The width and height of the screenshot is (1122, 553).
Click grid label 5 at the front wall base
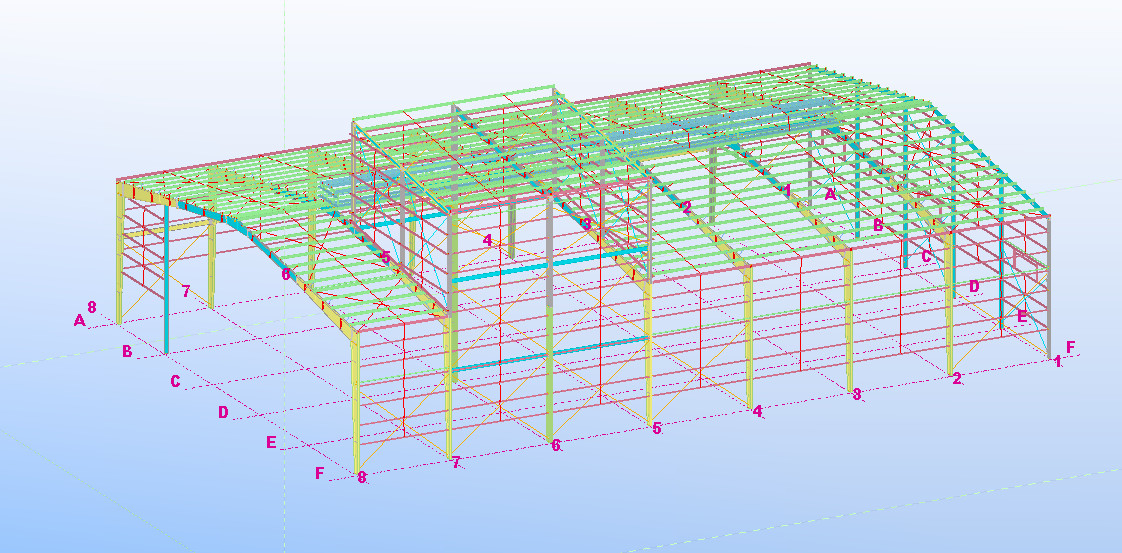click(657, 428)
